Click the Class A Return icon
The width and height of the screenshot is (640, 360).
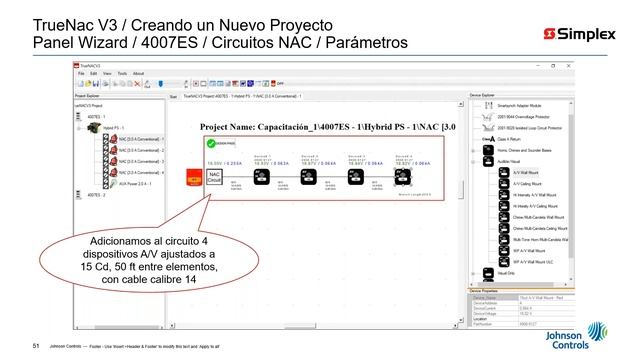[488, 139]
